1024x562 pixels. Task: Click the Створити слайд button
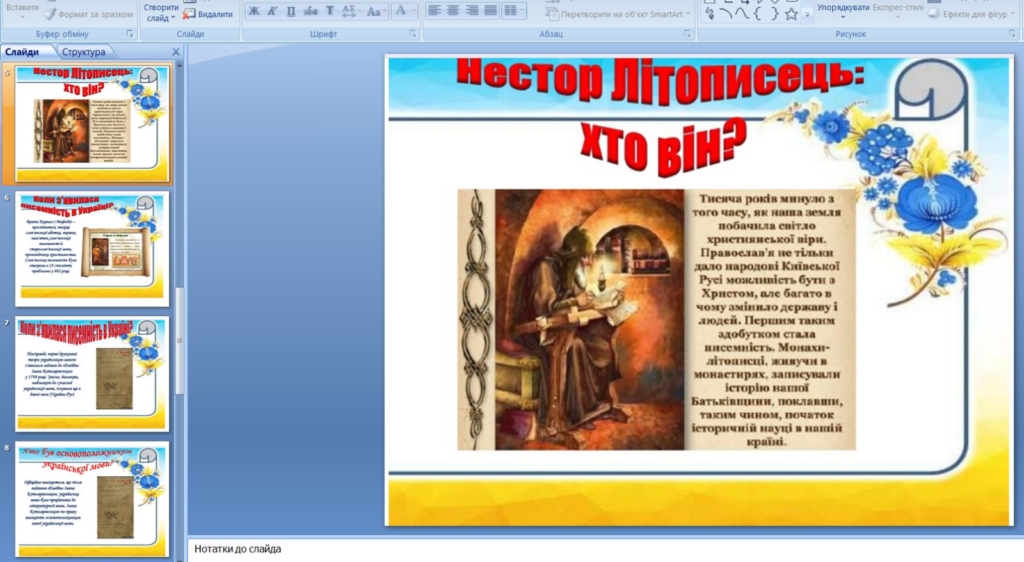click(160, 12)
